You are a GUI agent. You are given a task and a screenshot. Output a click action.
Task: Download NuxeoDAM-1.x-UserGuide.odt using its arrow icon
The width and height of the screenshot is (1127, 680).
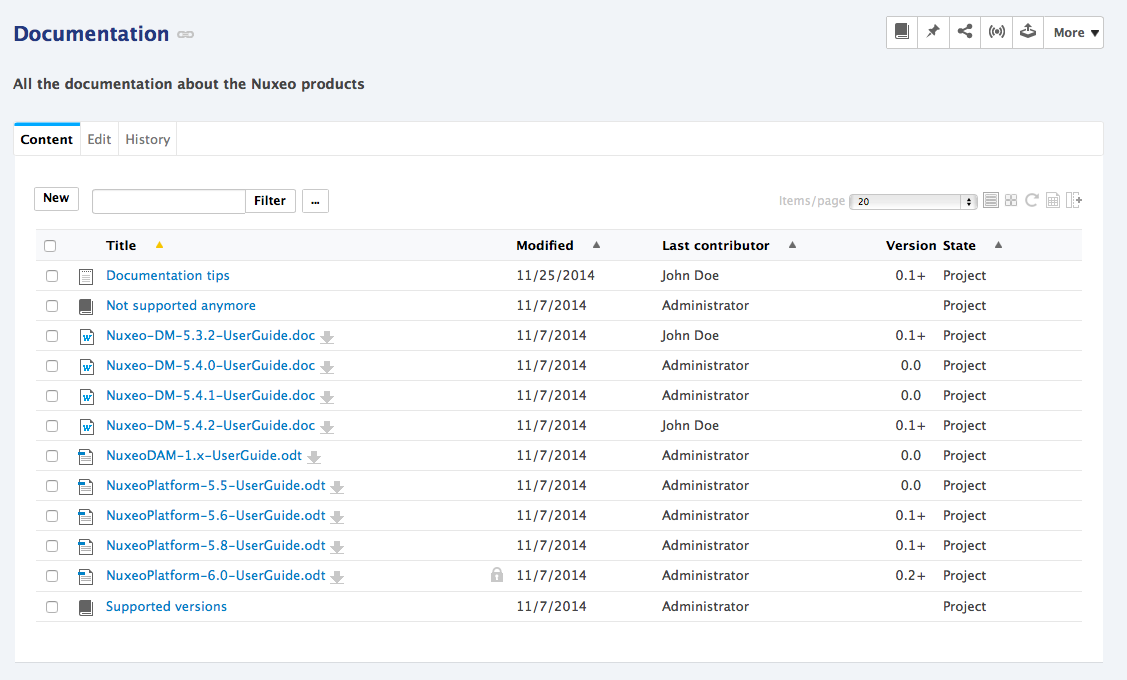314,457
